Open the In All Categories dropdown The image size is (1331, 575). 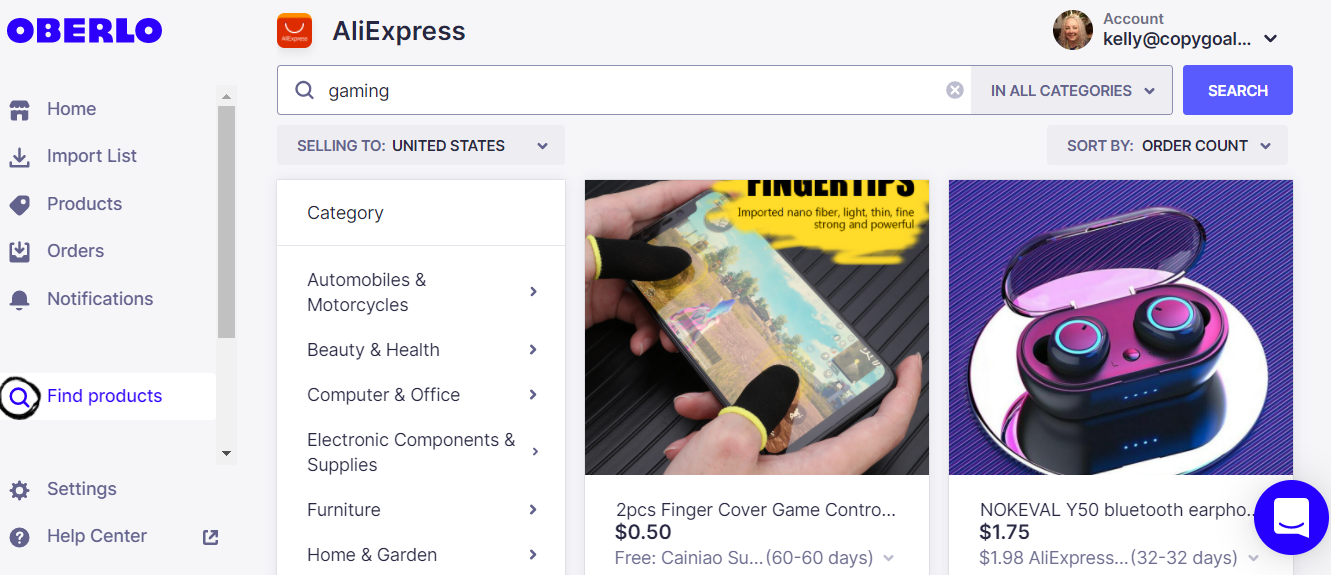1072,90
